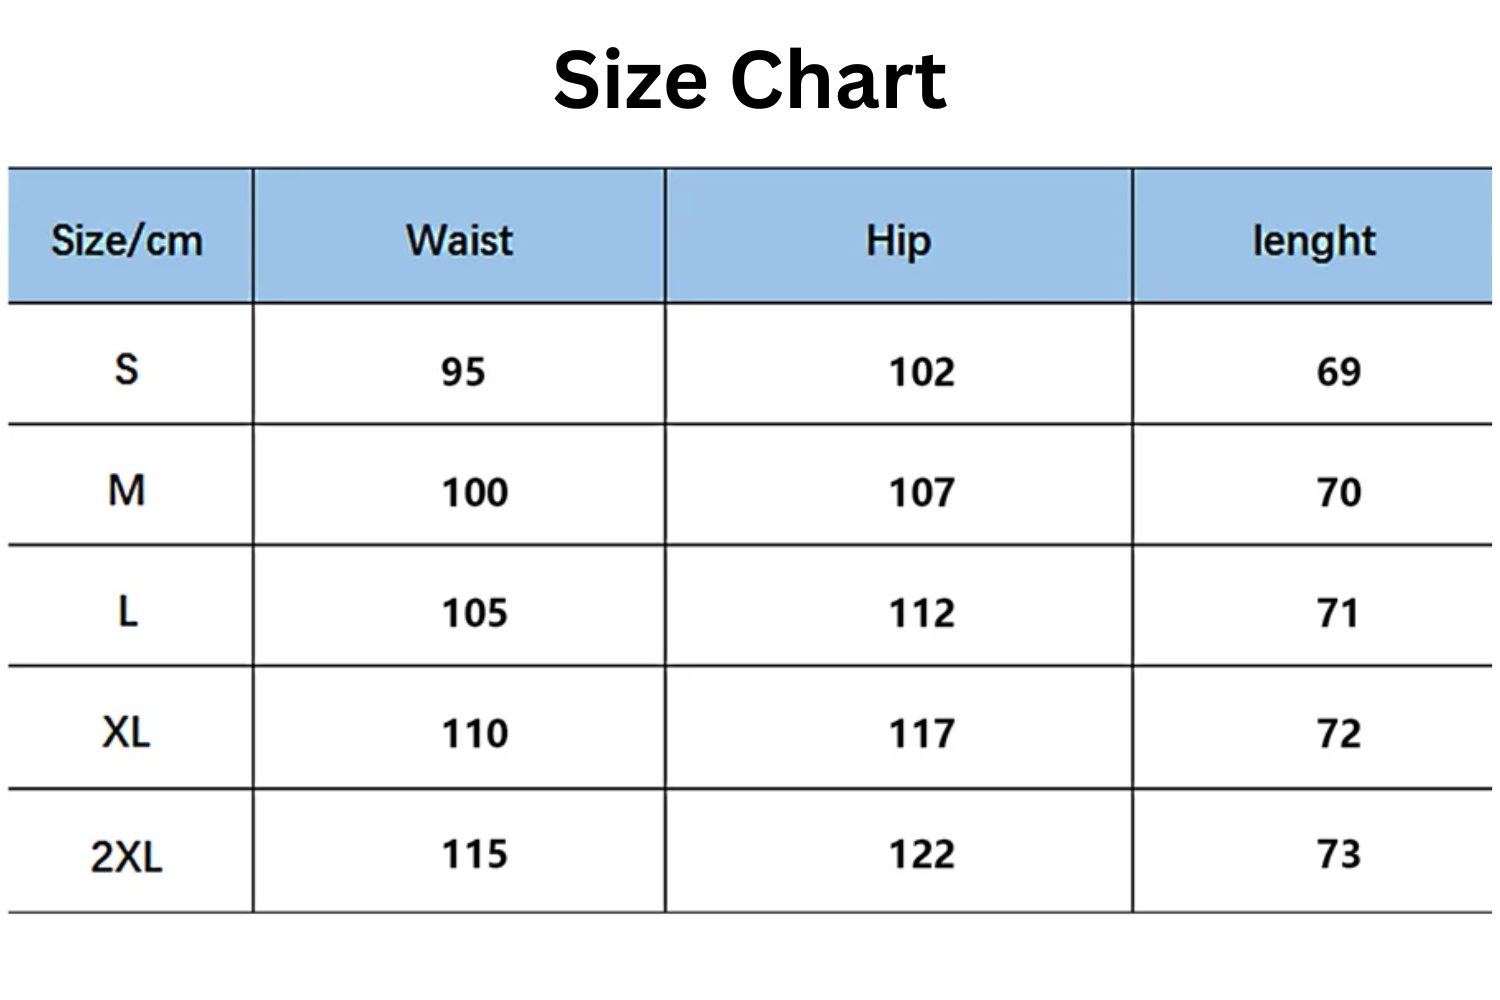
Task: Select waist value 115
Action: tap(475, 855)
